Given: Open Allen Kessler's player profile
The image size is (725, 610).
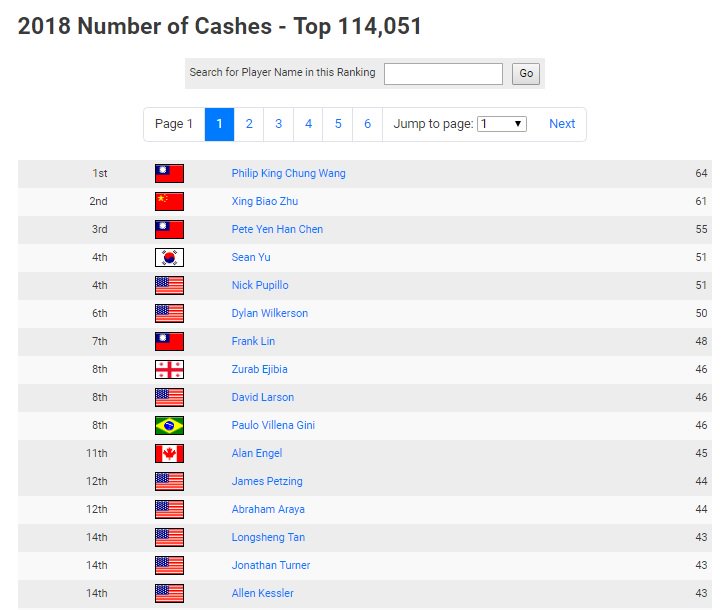Looking at the screenshot, I should click(x=263, y=593).
